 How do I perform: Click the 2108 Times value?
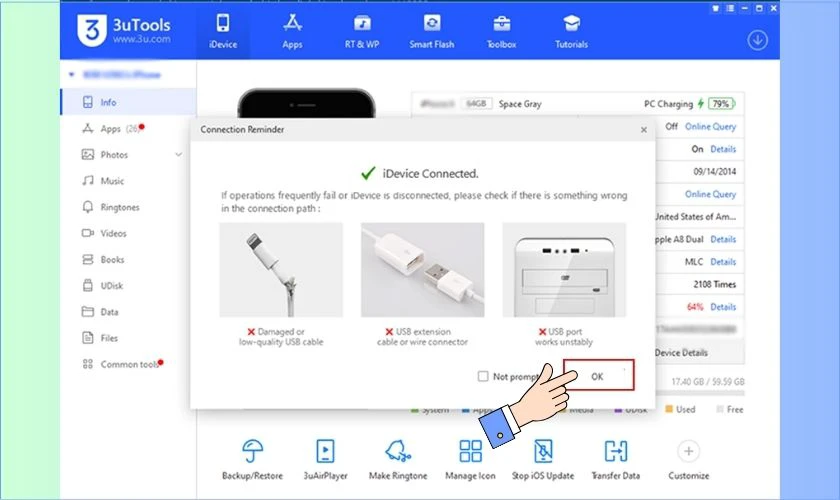[x=715, y=284]
